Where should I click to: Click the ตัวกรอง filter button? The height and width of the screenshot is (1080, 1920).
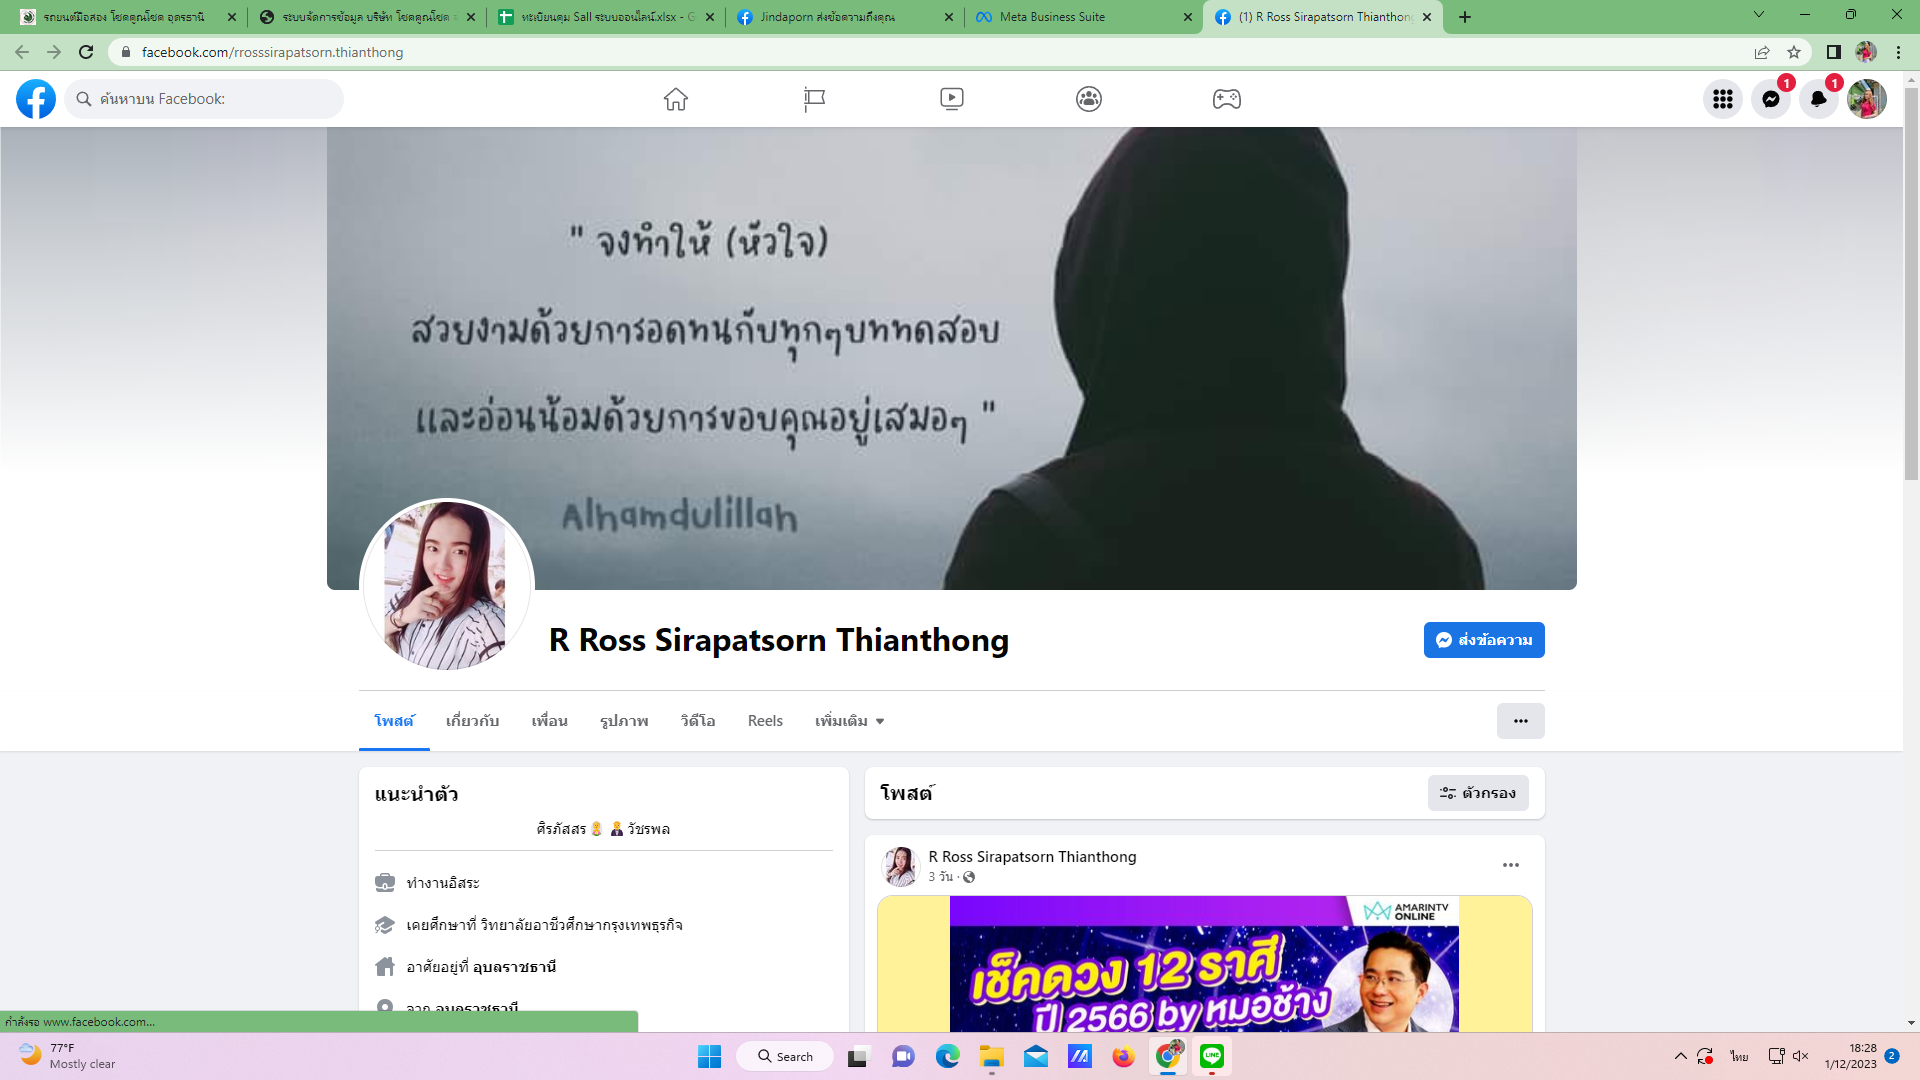click(x=1478, y=793)
